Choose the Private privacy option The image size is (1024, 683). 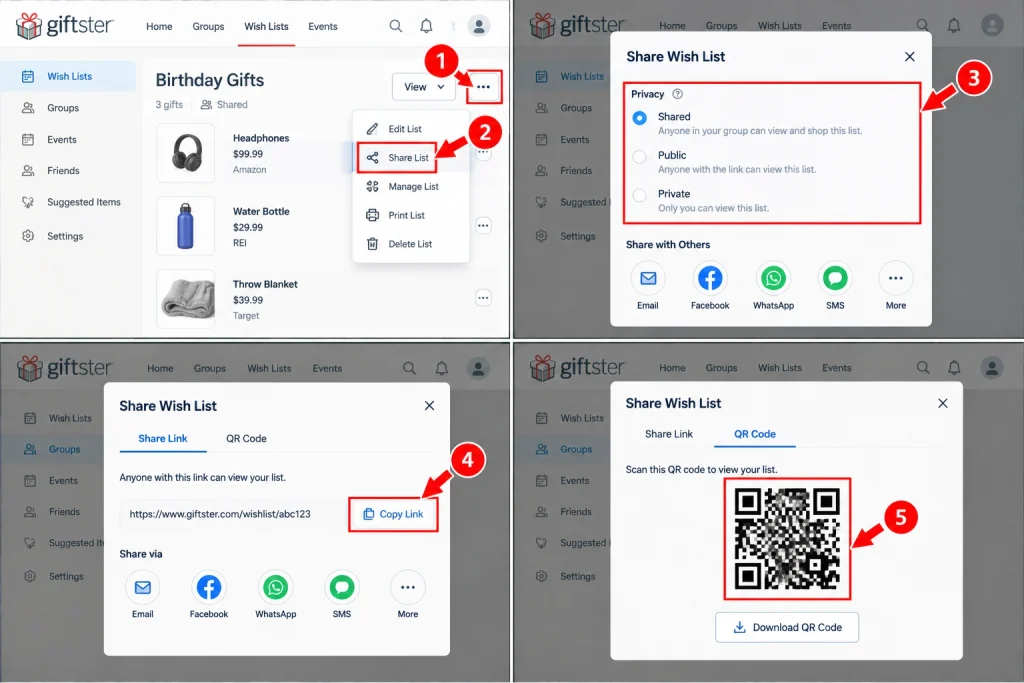(639, 195)
